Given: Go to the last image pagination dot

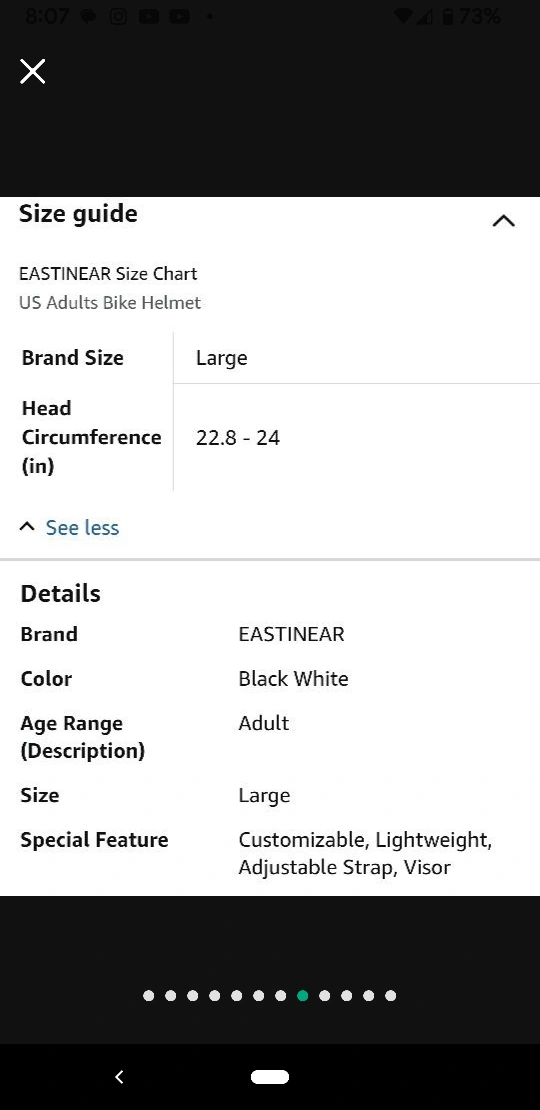Looking at the screenshot, I should (x=390, y=995).
